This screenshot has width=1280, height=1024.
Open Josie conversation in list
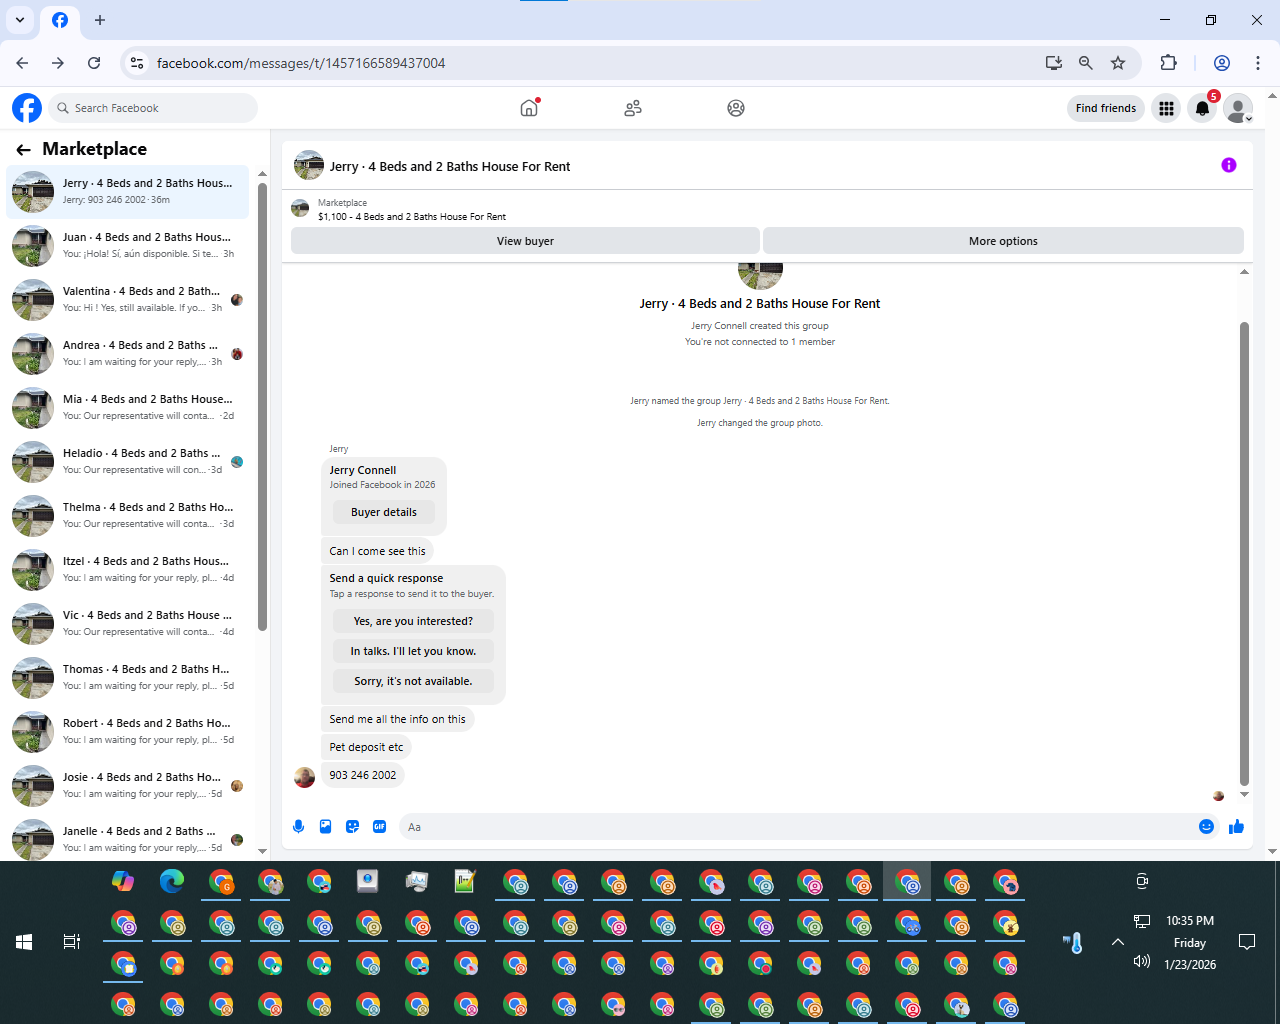click(128, 785)
